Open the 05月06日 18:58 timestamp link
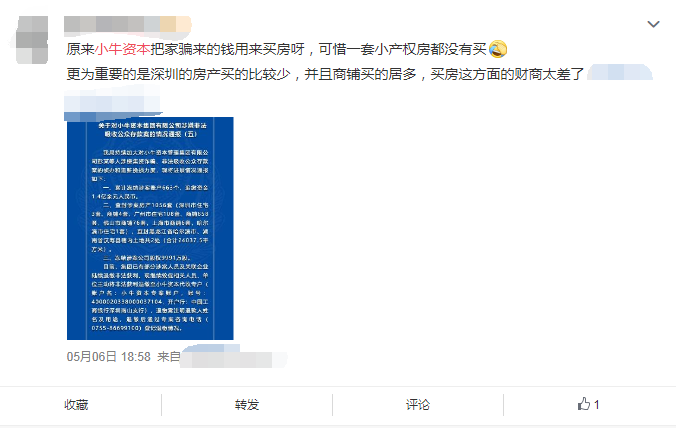 click(x=109, y=357)
